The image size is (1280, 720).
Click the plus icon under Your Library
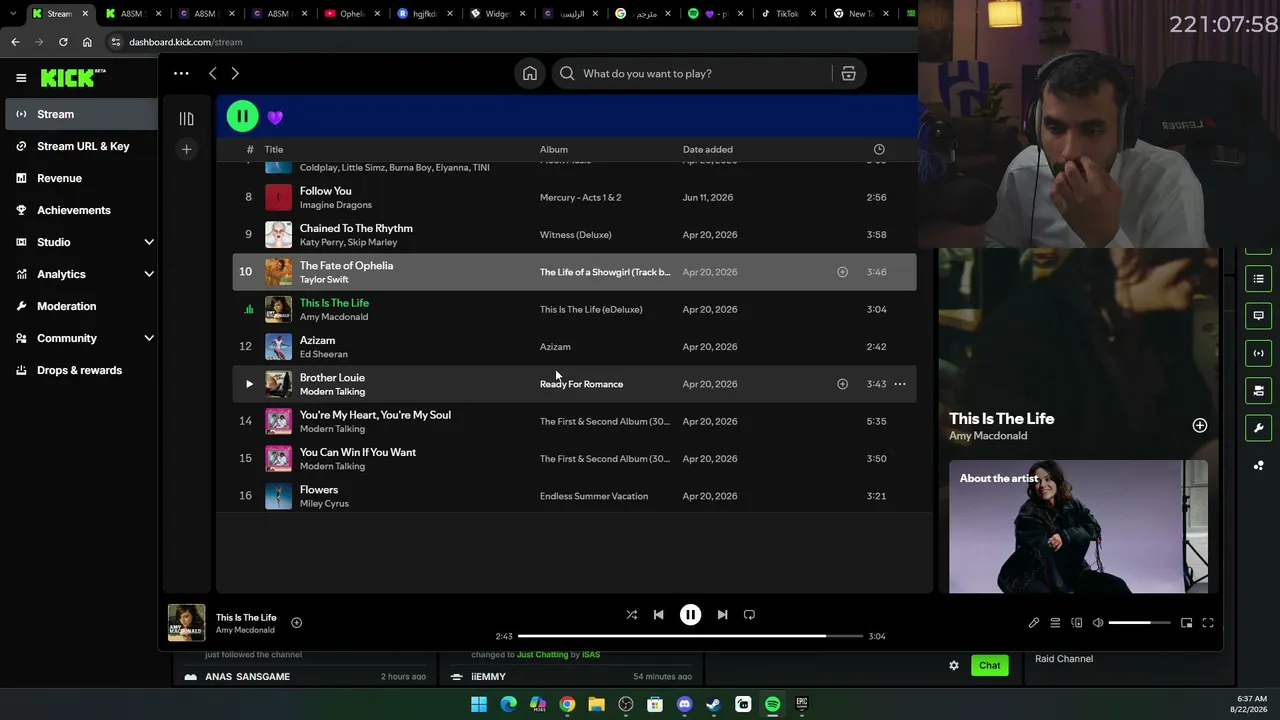point(186,149)
